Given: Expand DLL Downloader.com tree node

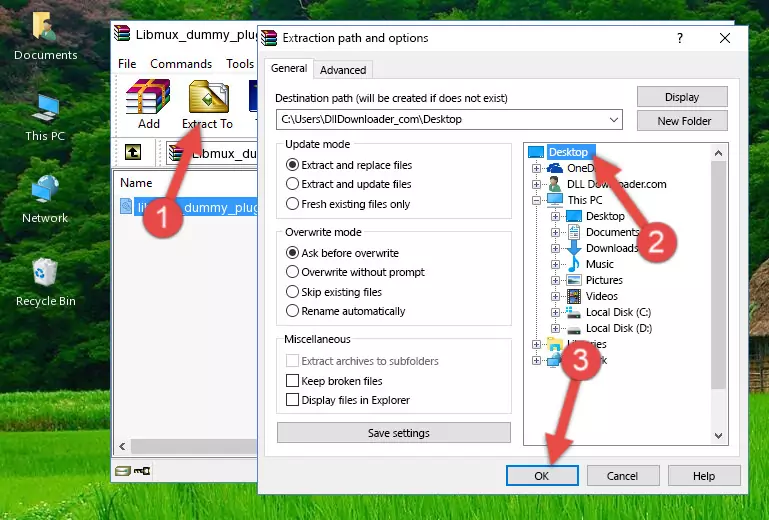Looking at the screenshot, I should point(536,184).
